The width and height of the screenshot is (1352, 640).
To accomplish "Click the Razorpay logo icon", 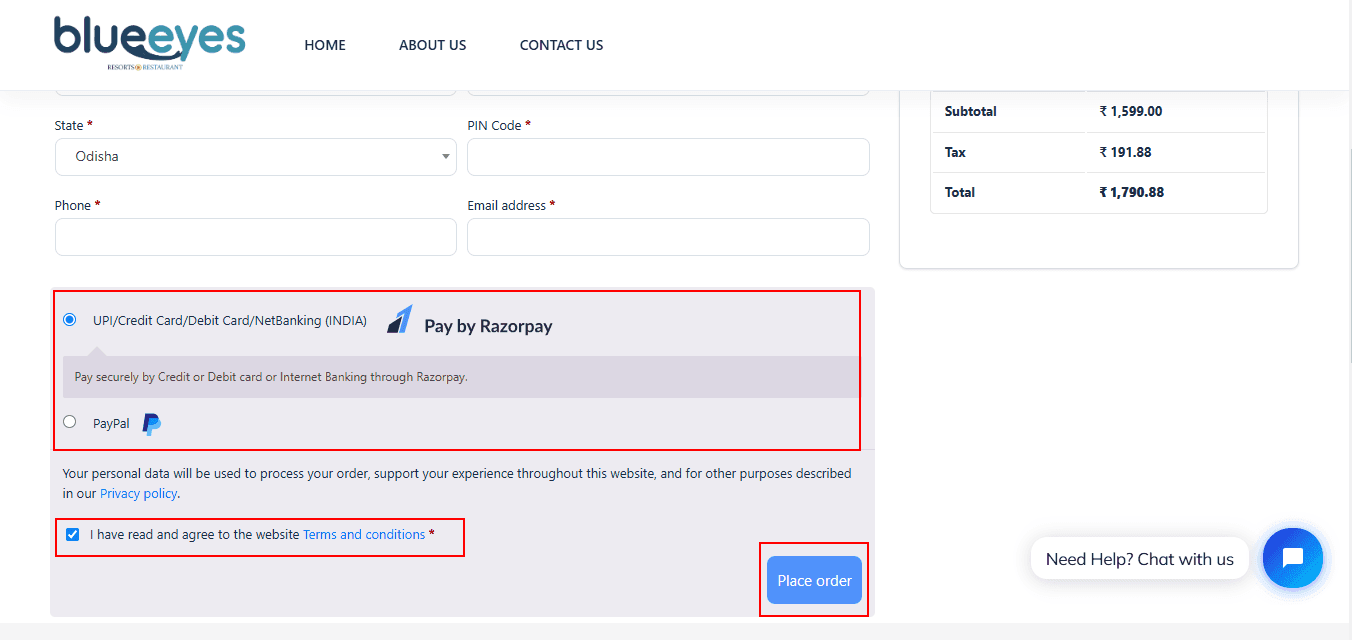I will pyautogui.click(x=400, y=320).
